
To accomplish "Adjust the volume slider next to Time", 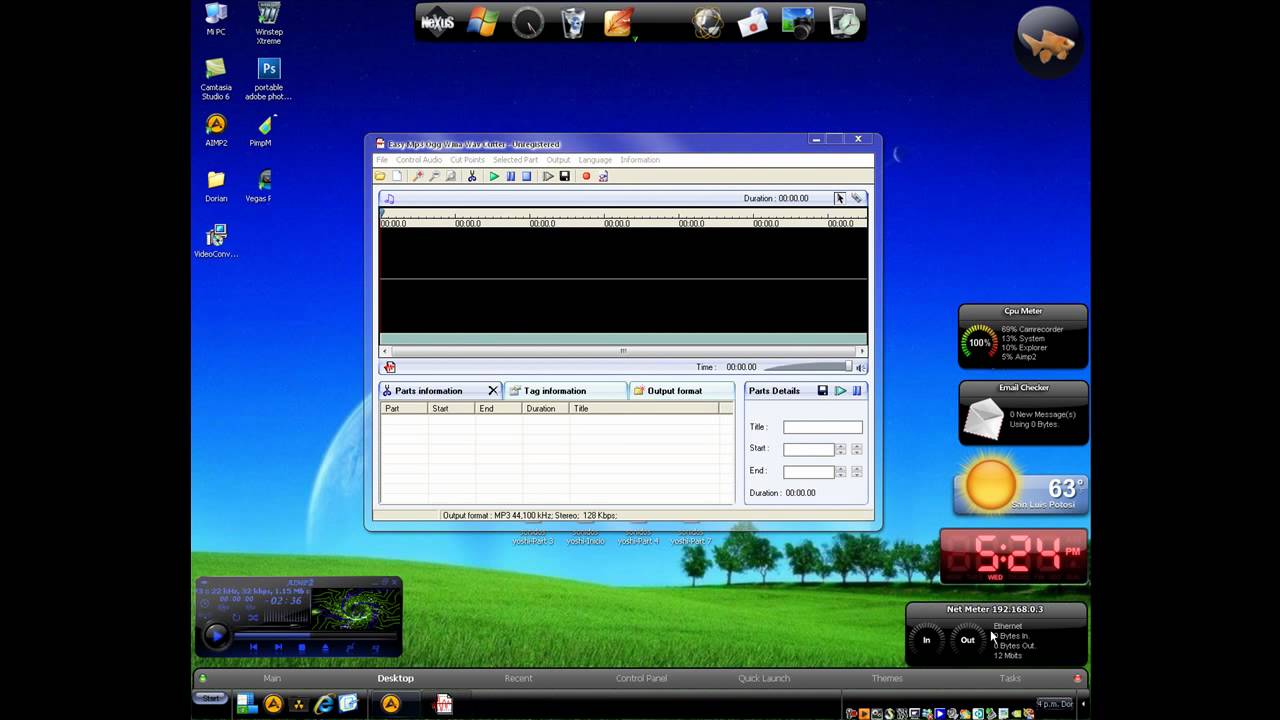I will point(807,367).
